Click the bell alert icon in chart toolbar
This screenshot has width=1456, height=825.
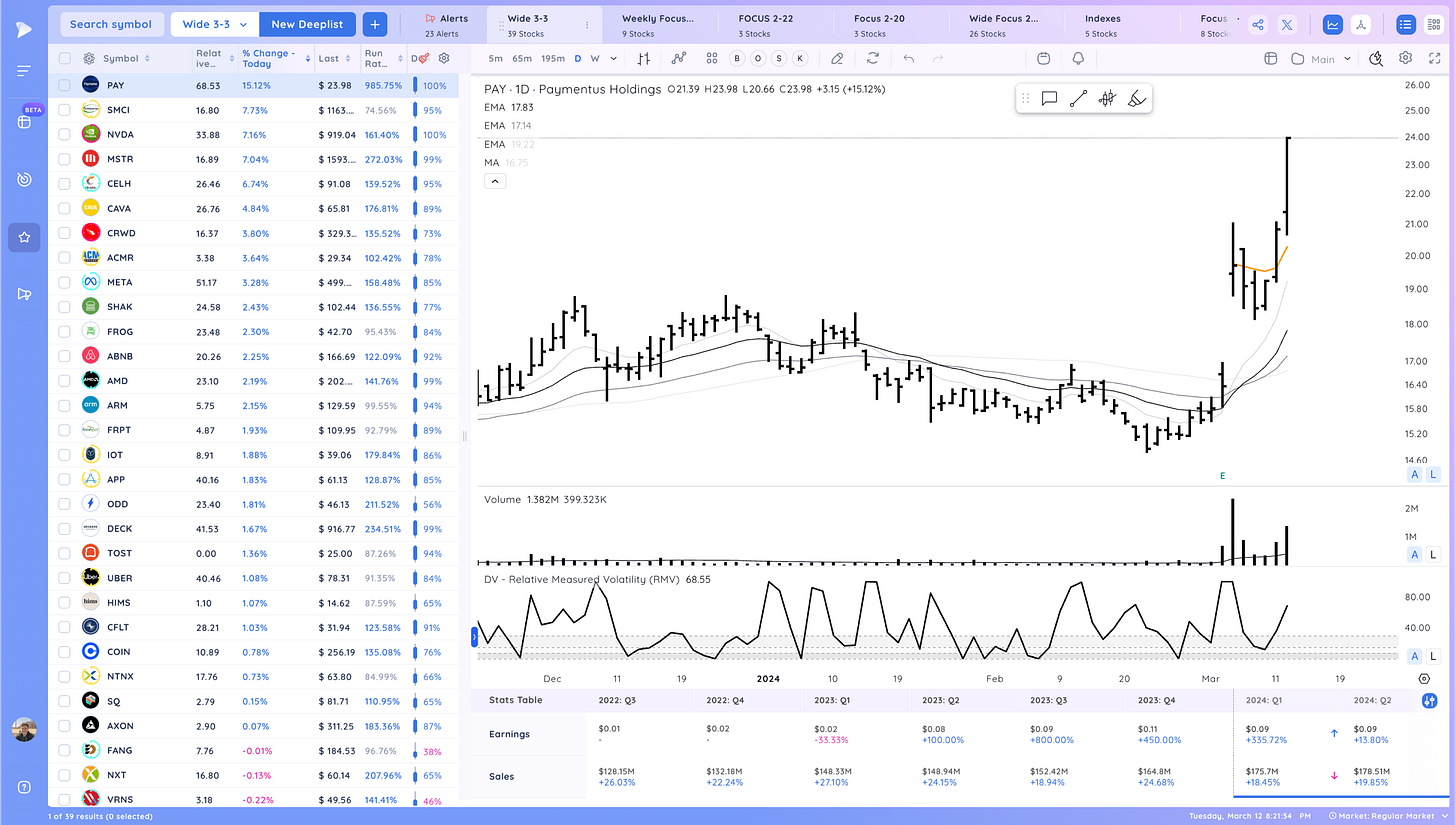pyautogui.click(x=1078, y=59)
